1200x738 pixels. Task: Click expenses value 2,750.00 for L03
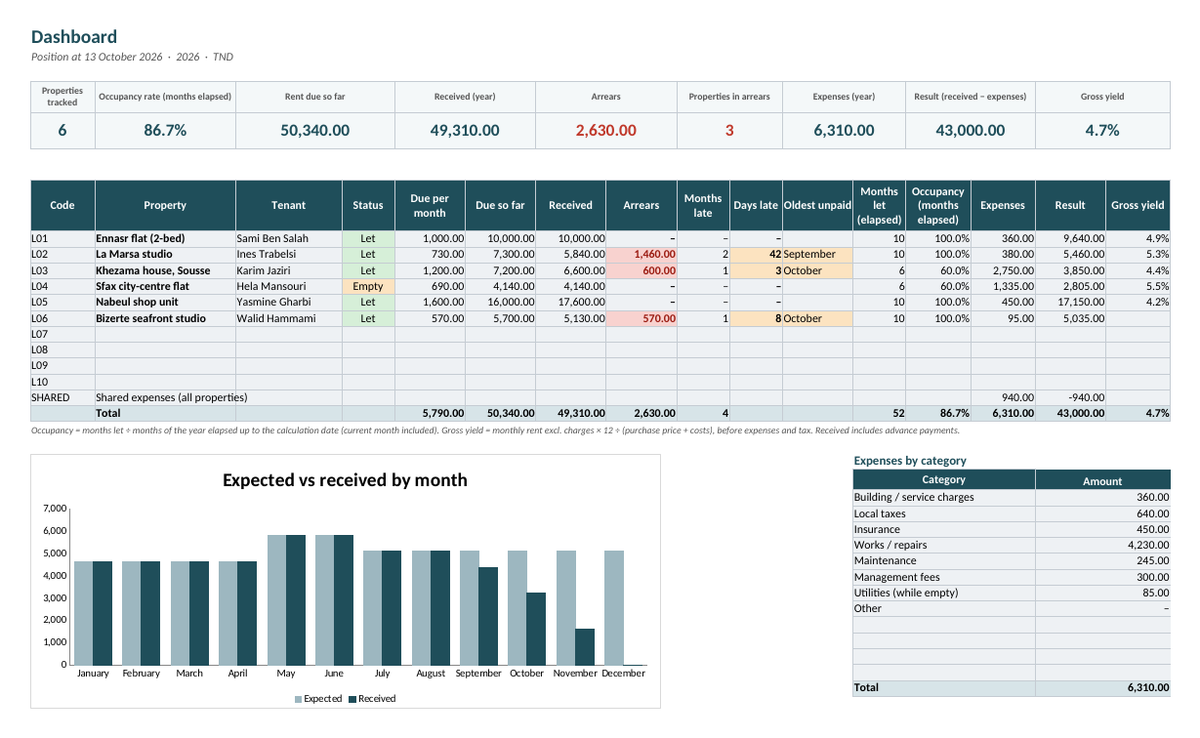point(1003,271)
